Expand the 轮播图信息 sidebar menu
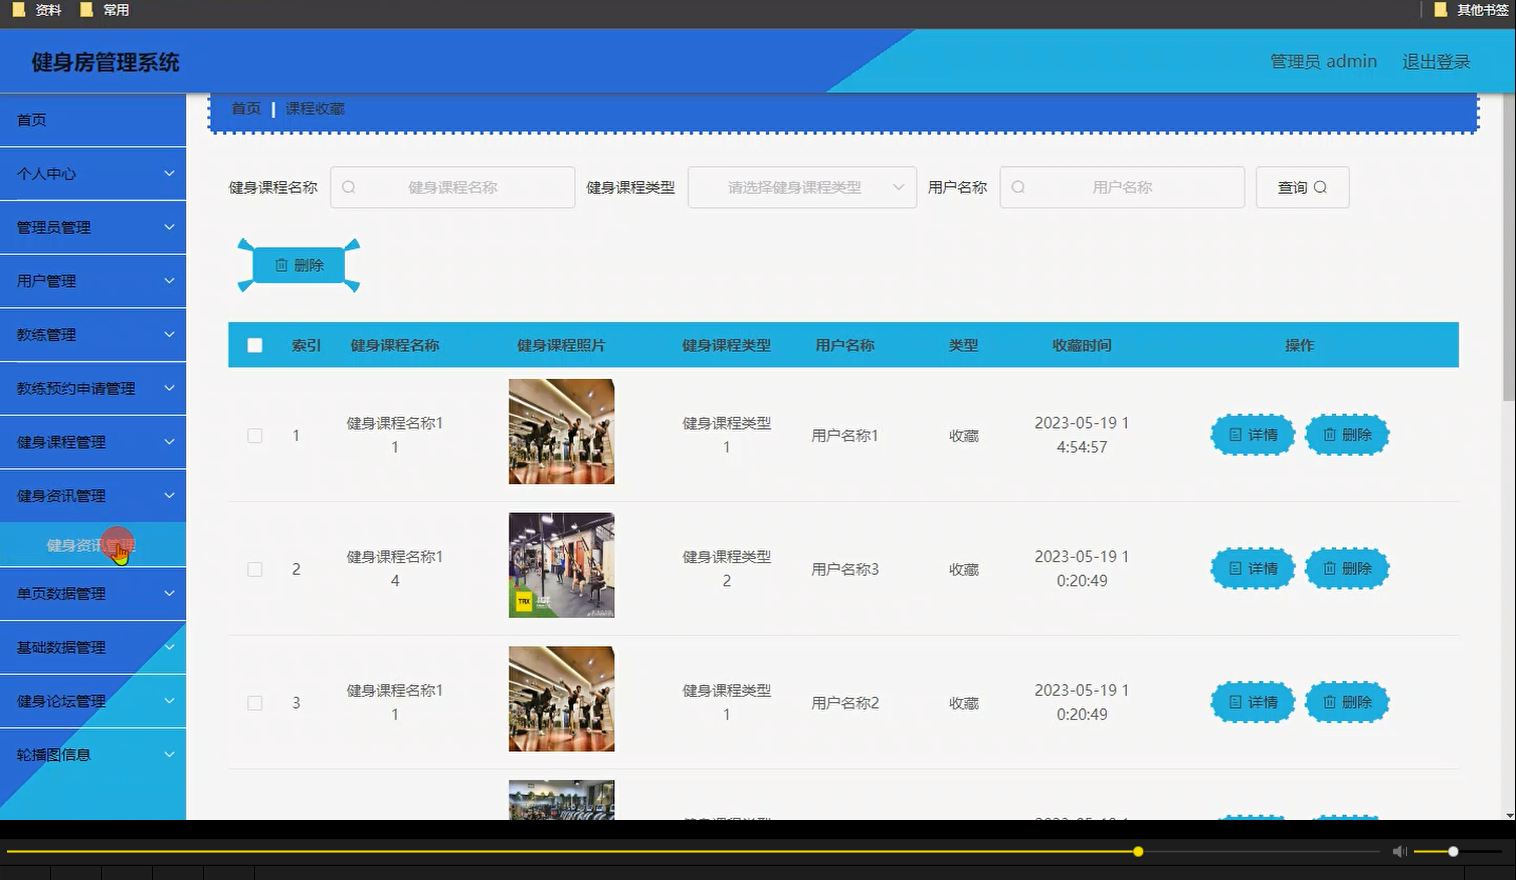 pos(93,755)
